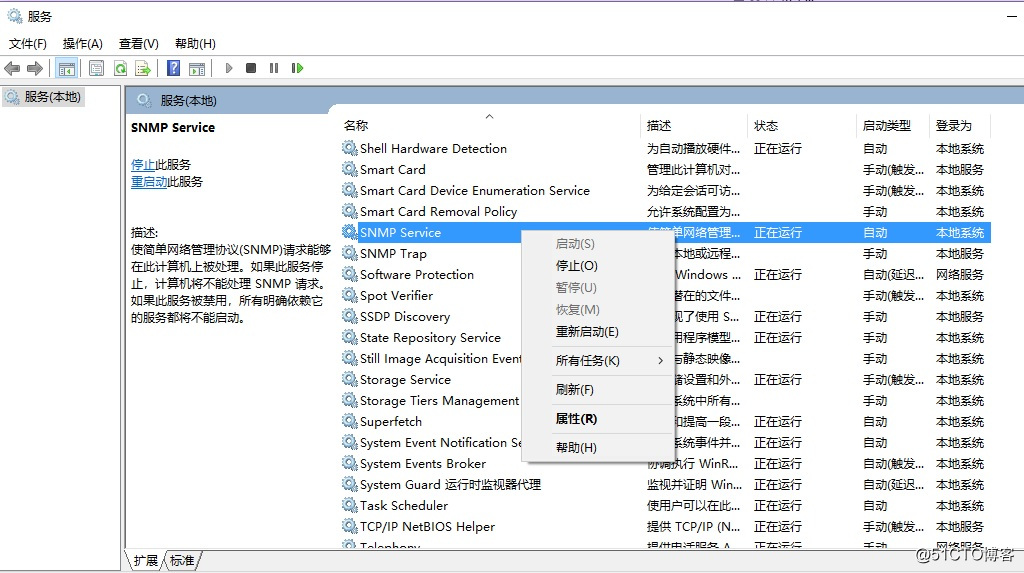Viewport: 1024px width, 573px height.
Task: Click the Forward arrow toolbar icon
Action: tap(35, 68)
